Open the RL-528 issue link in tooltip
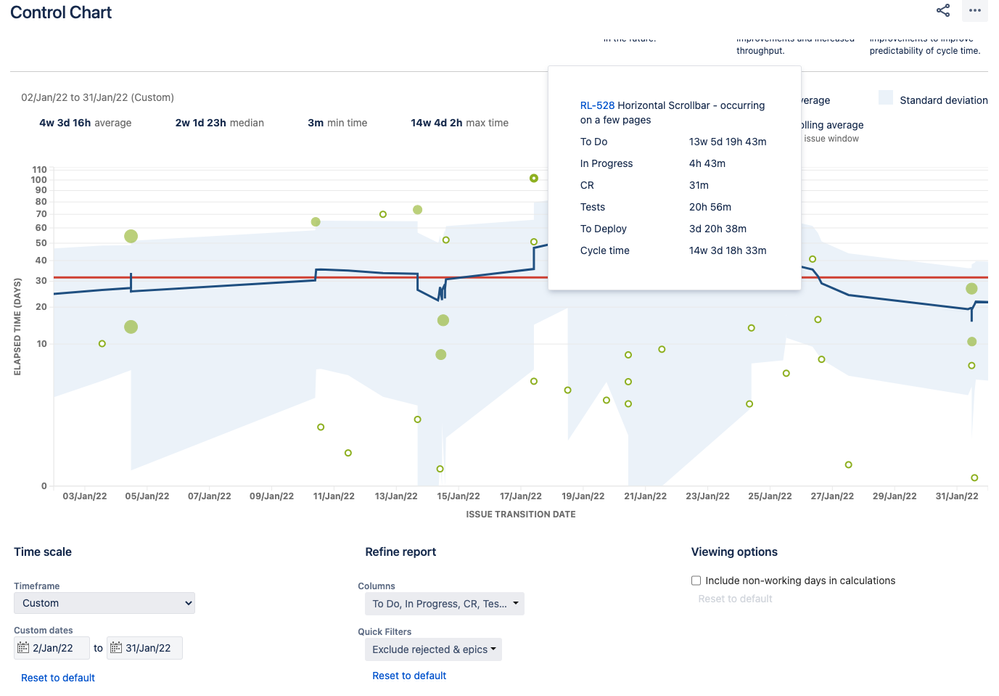999x696 pixels. pos(597,106)
